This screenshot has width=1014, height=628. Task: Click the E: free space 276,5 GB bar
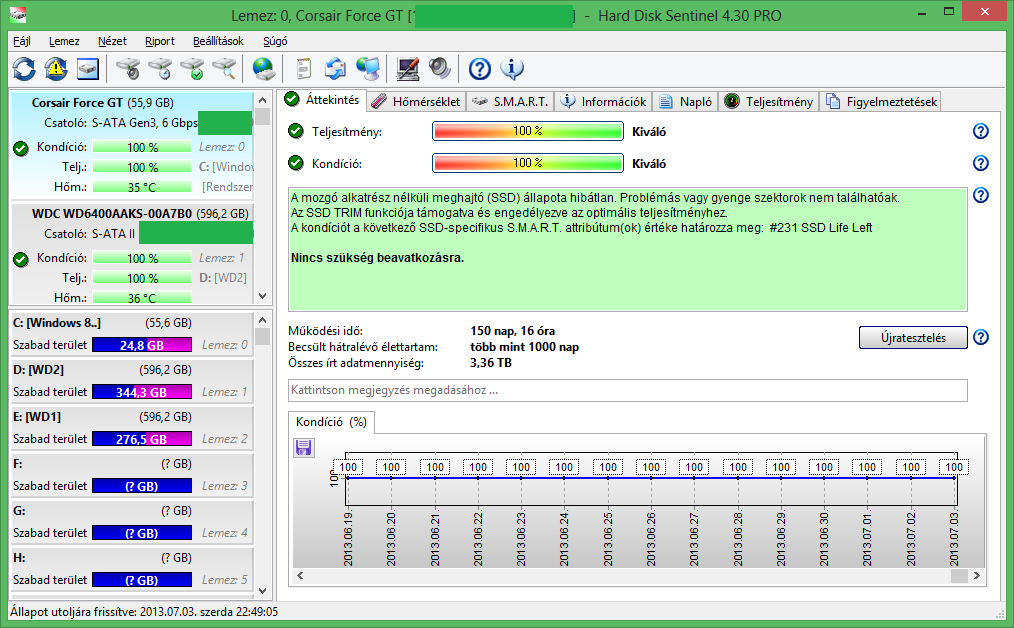142,439
